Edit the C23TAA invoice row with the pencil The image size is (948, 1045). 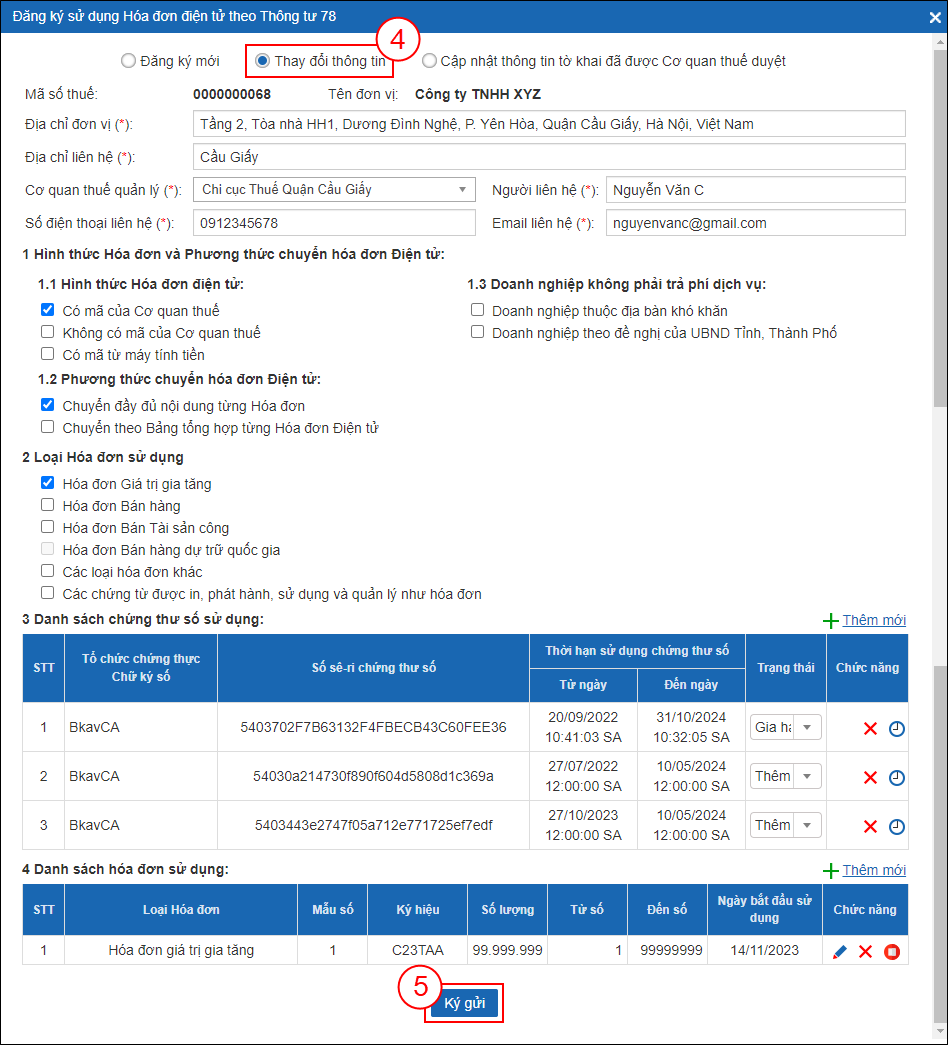(x=840, y=952)
